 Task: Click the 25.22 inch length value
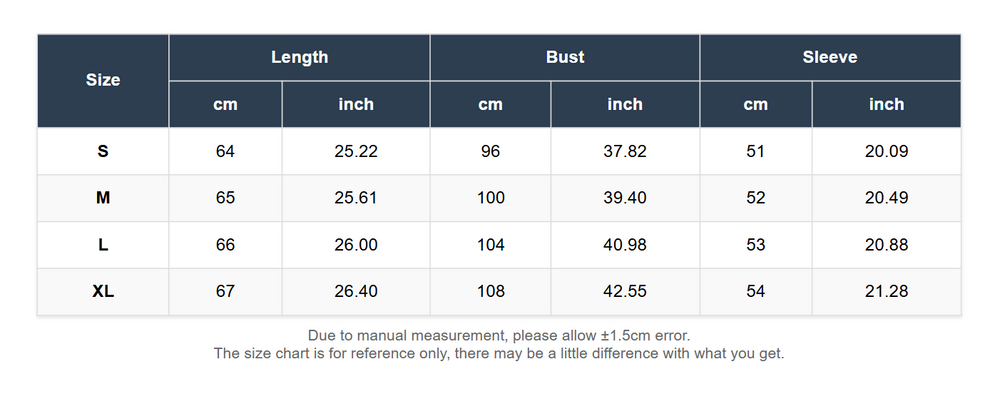tap(356, 151)
